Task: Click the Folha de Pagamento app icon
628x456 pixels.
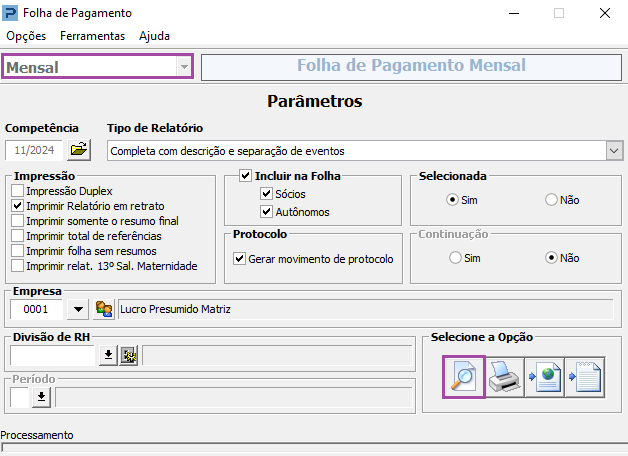Action: click(10, 13)
